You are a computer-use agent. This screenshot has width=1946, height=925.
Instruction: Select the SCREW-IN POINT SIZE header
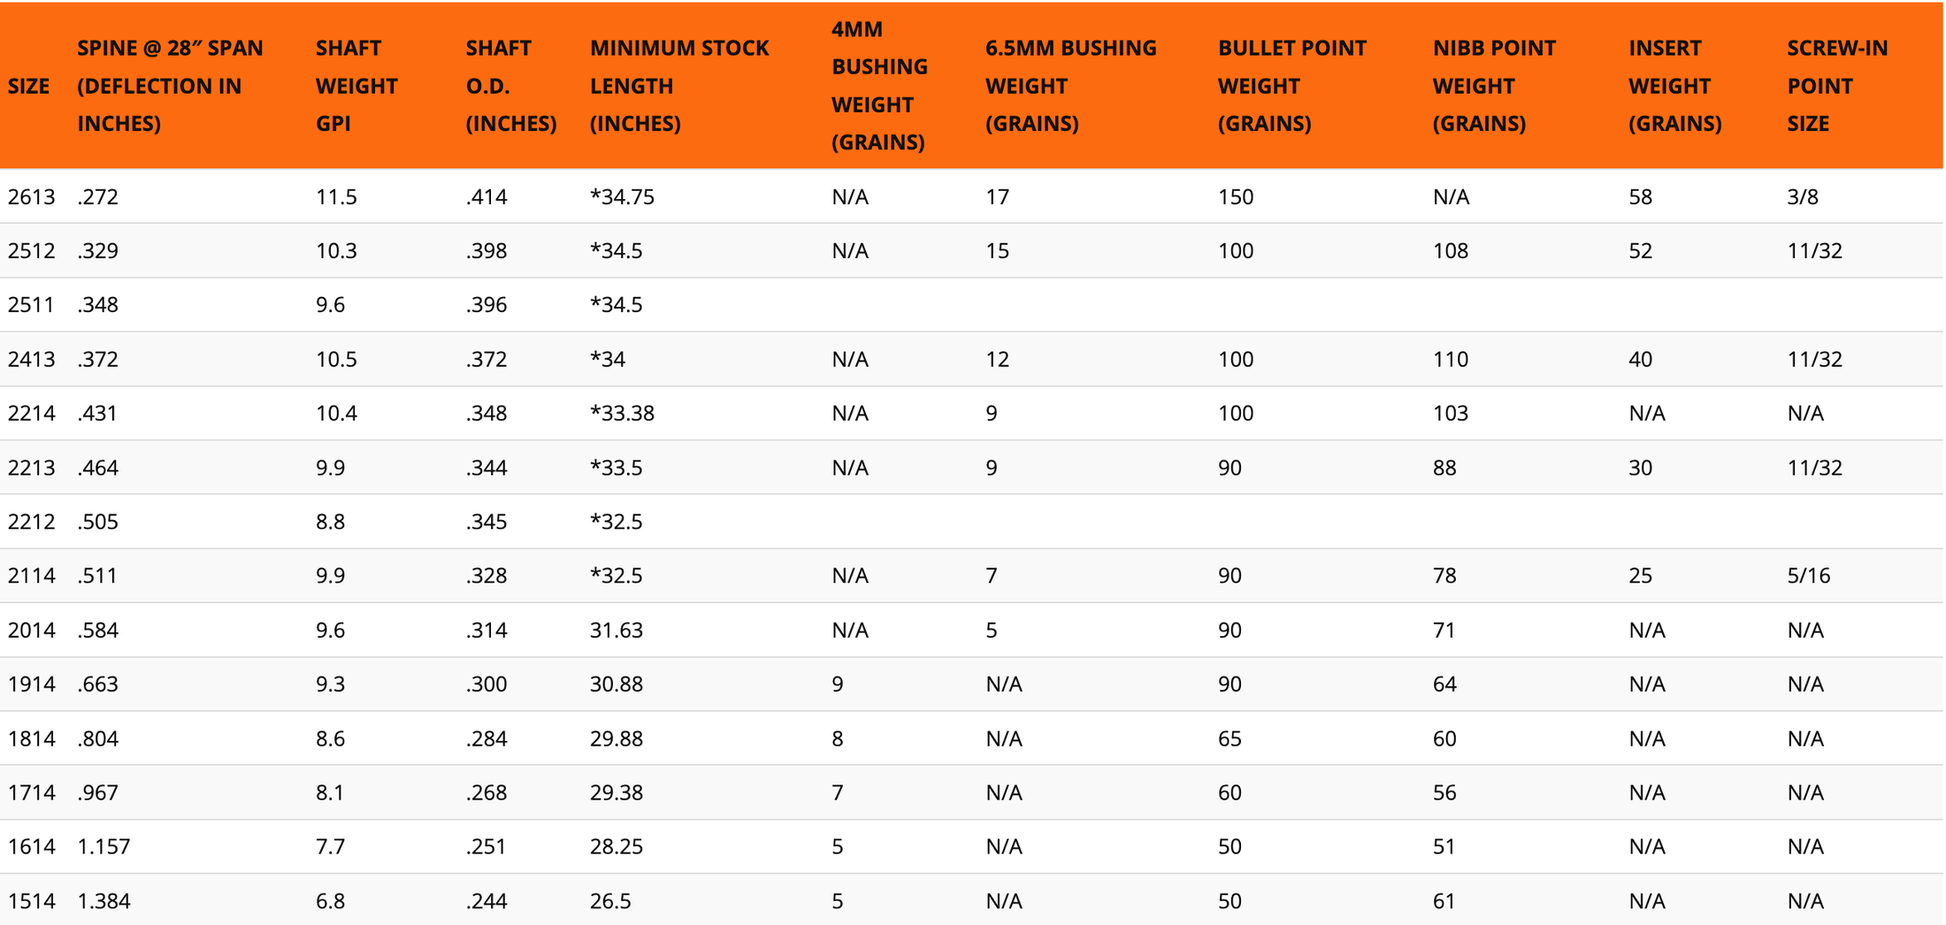point(1837,86)
